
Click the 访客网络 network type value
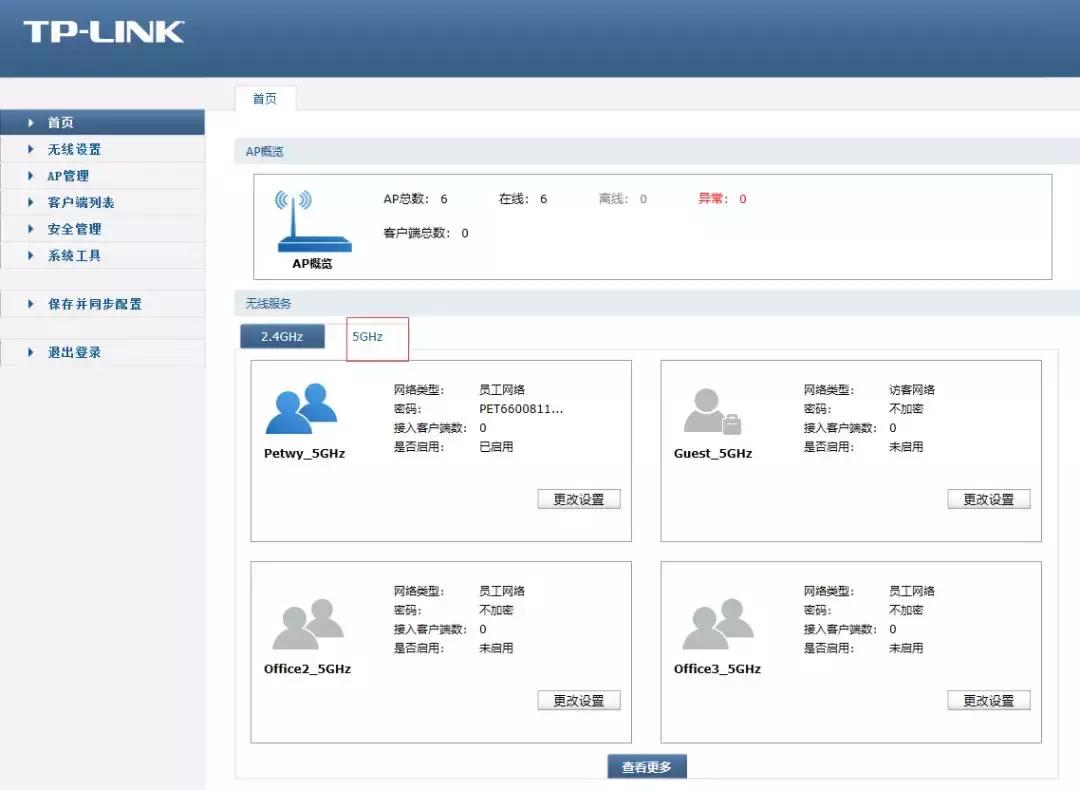tap(912, 389)
